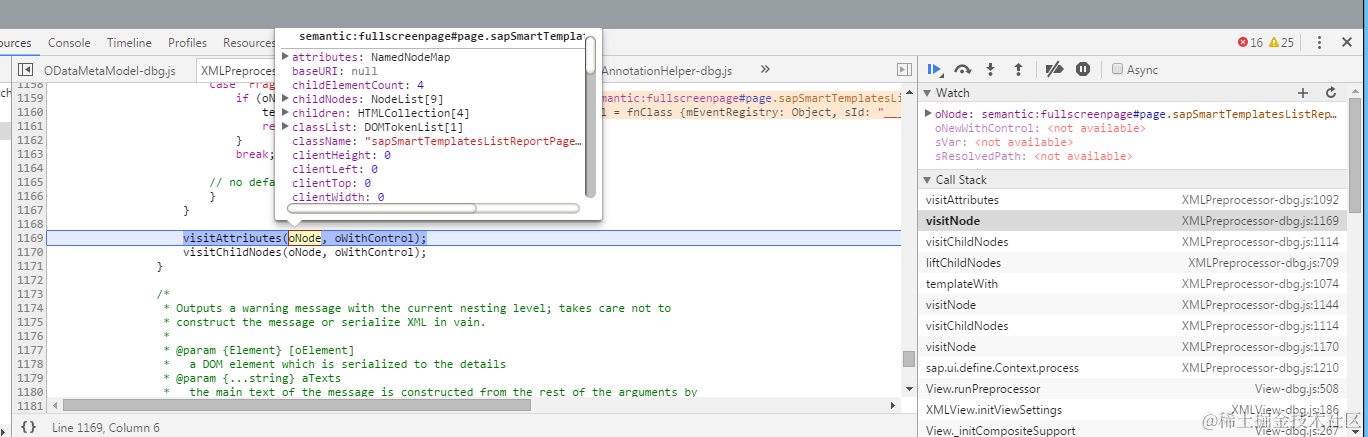The image size is (1368, 437).
Task: Deactivate all breakpoints
Action: coord(1054,69)
